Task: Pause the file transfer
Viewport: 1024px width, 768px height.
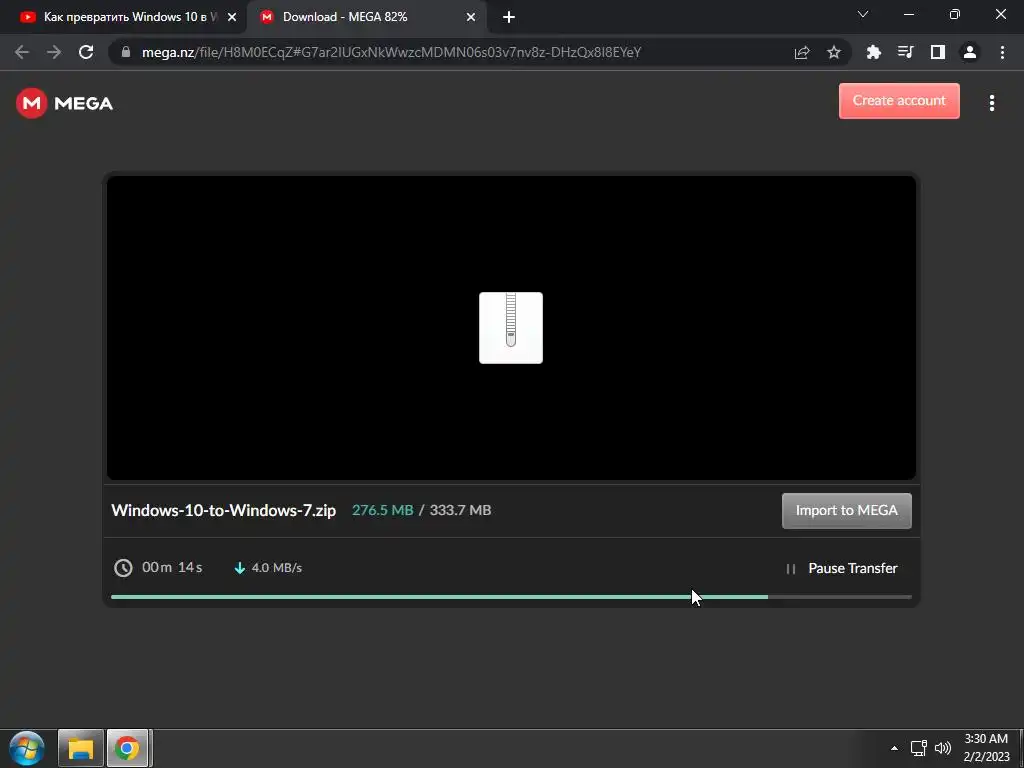Action: point(841,568)
